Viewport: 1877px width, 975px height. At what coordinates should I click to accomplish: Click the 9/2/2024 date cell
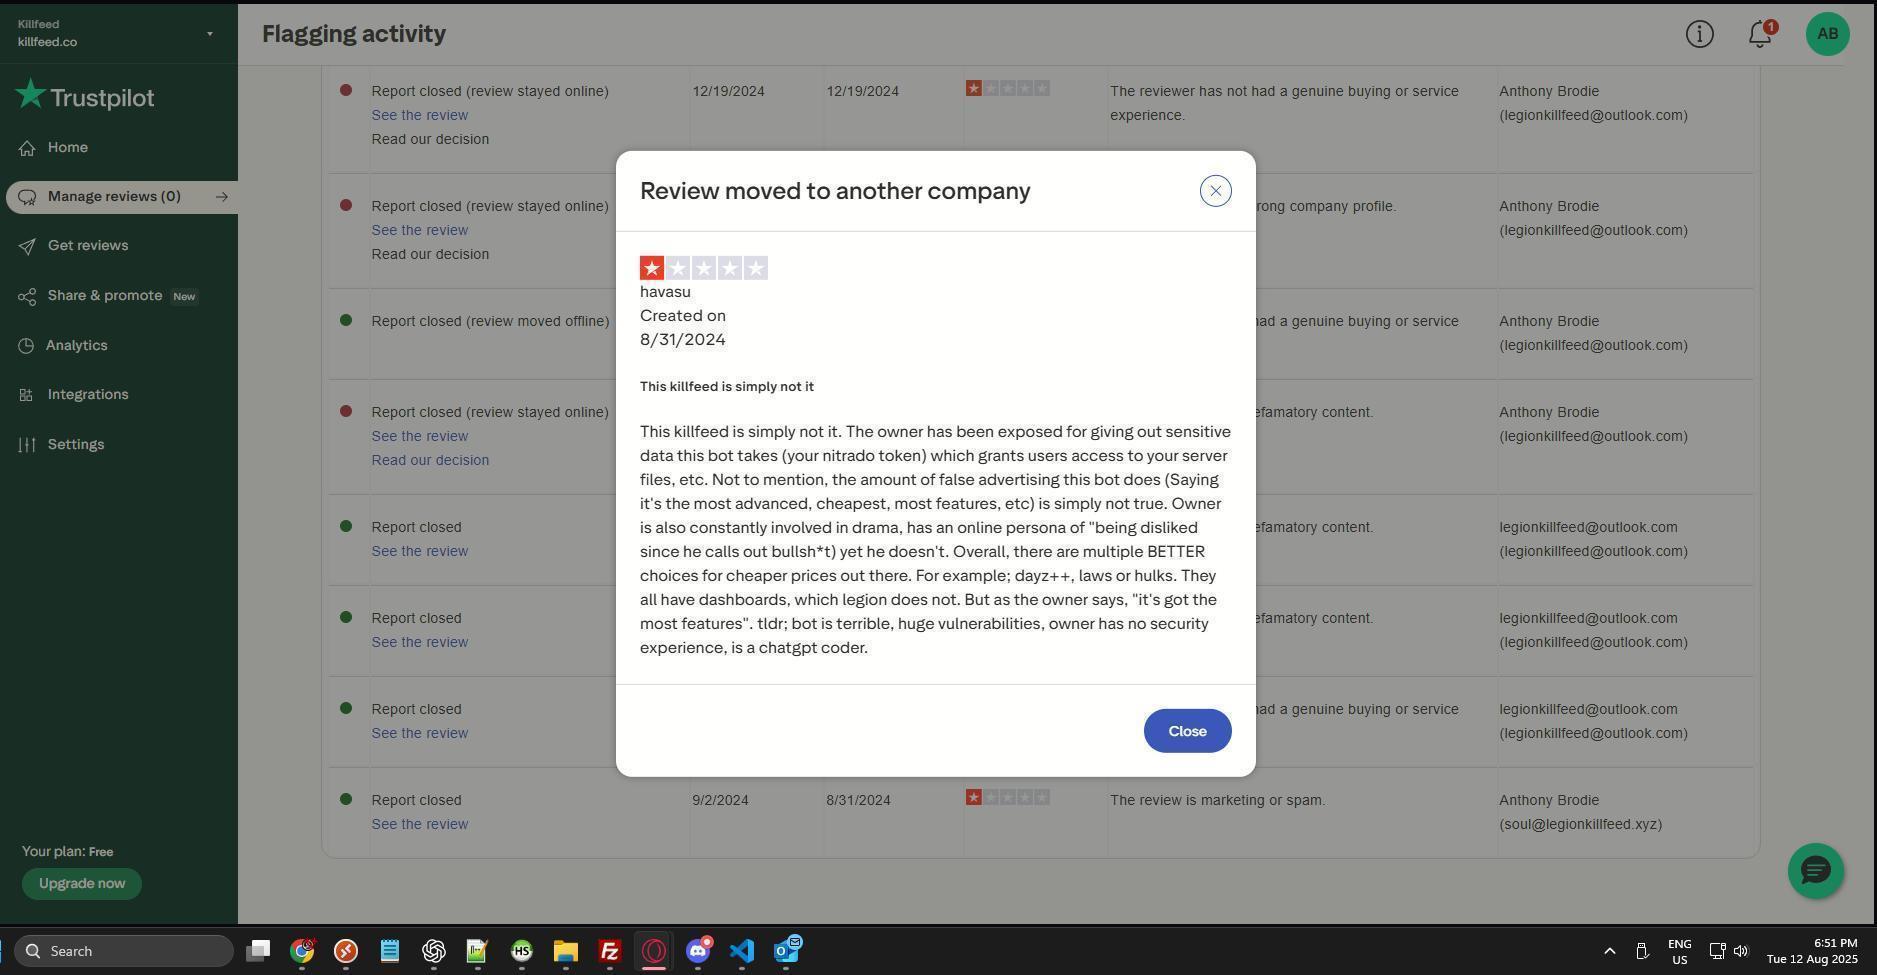(720, 800)
